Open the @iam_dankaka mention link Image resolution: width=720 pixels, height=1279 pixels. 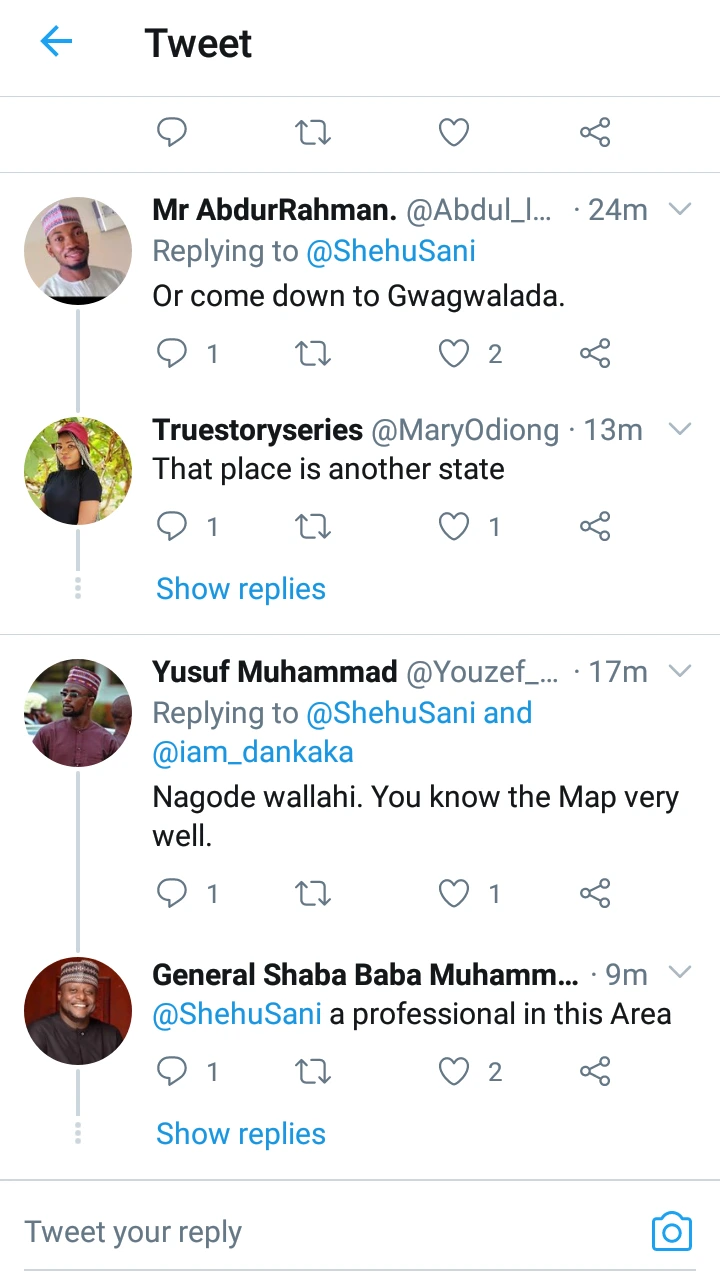coord(253,752)
